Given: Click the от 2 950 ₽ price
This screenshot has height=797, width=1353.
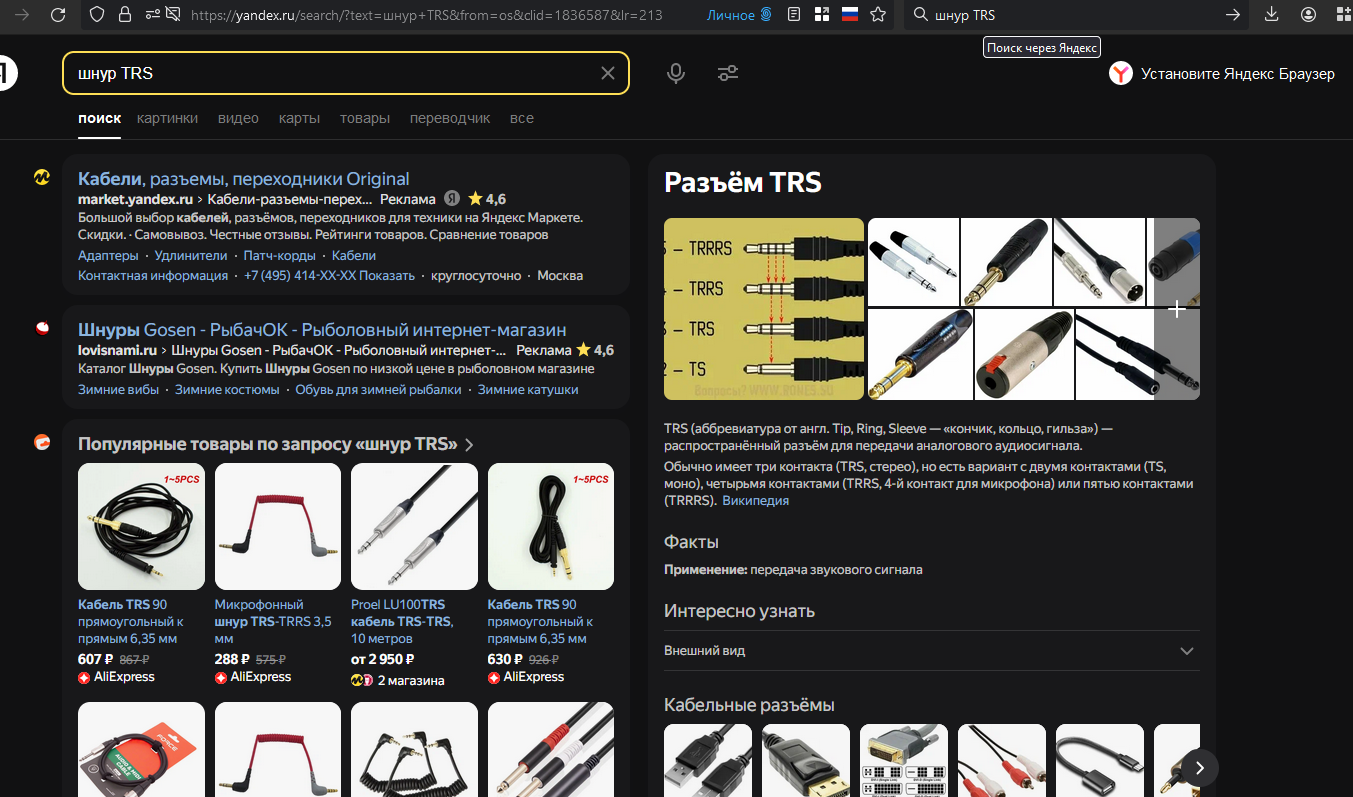Looking at the screenshot, I should [383, 659].
